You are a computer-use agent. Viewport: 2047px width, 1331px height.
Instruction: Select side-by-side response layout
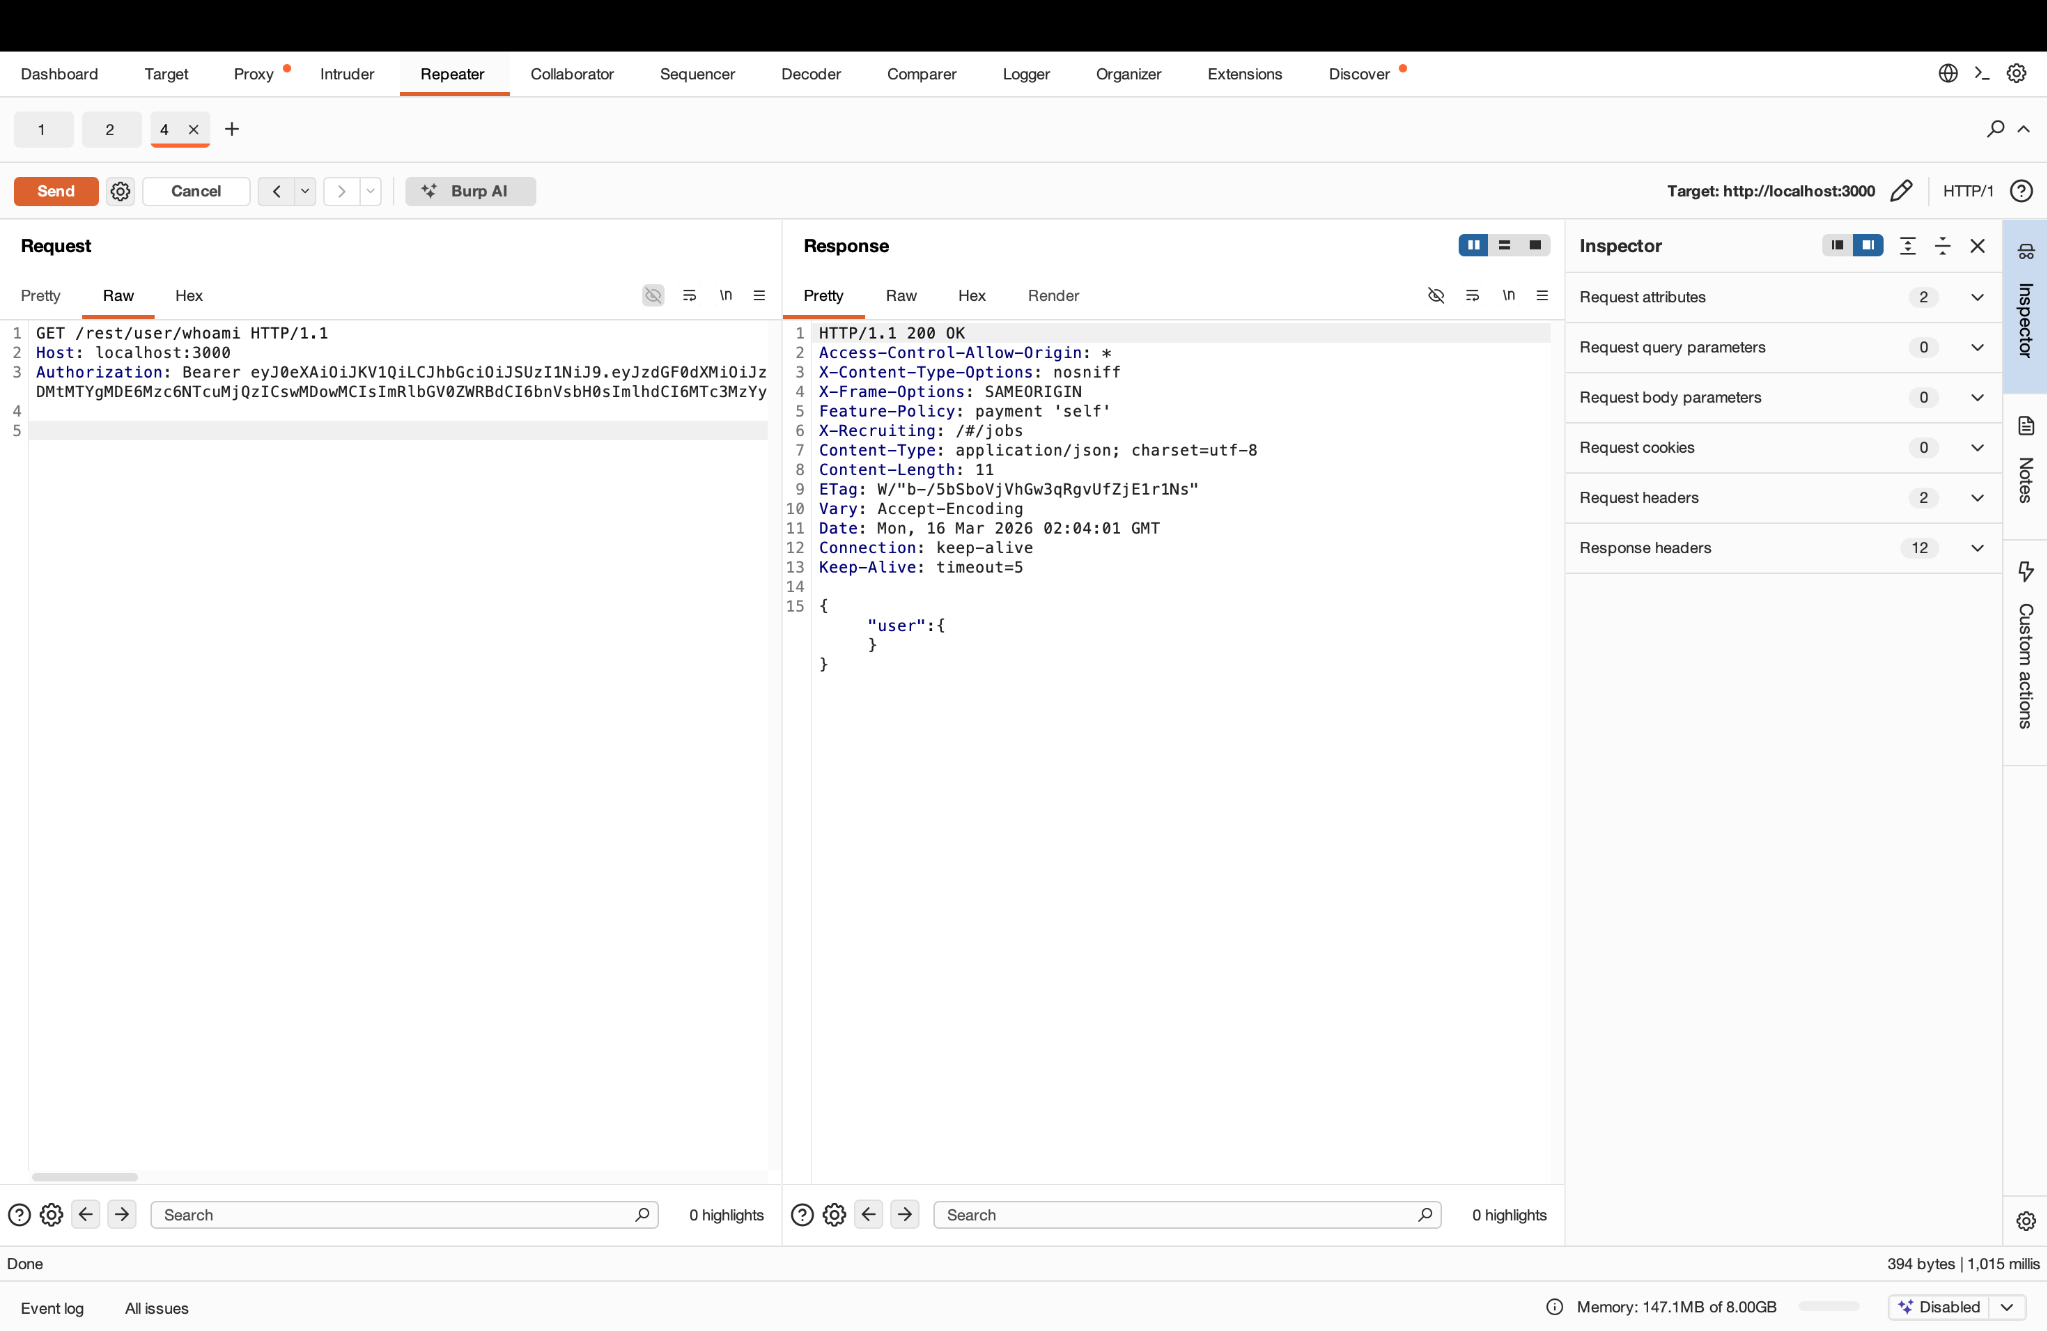1473,245
